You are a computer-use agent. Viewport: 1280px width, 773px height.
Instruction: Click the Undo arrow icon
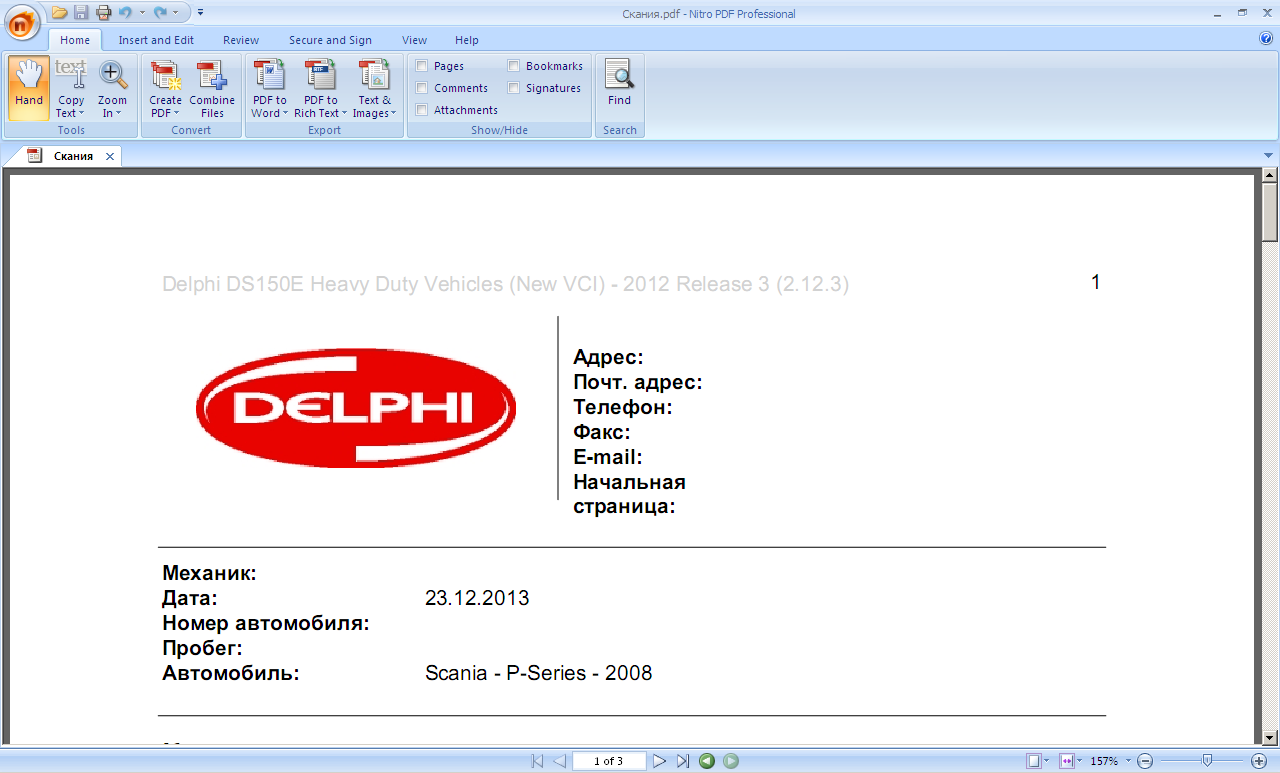pyautogui.click(x=125, y=13)
